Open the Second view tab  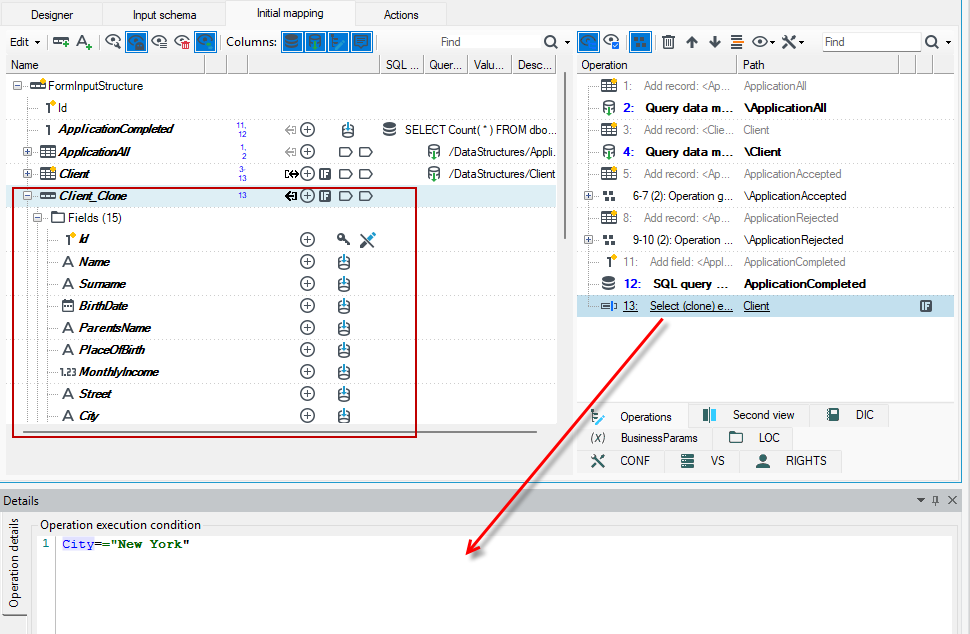[x=749, y=415]
